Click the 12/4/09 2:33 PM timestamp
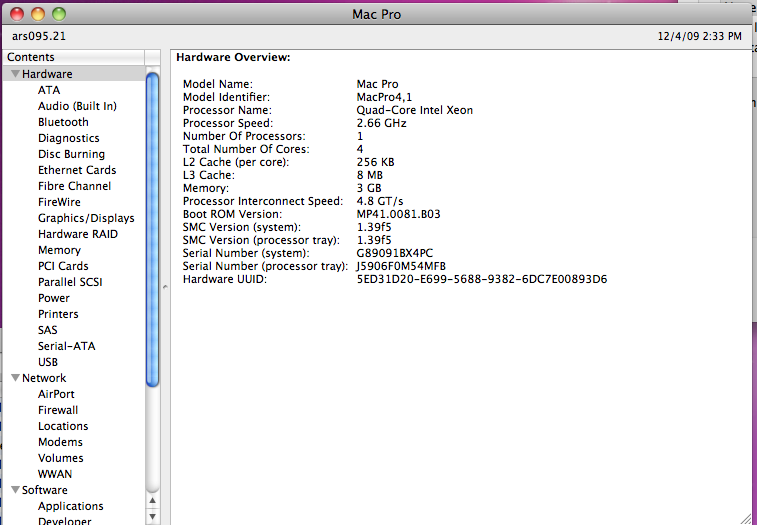This screenshot has width=757, height=525. [700, 36]
